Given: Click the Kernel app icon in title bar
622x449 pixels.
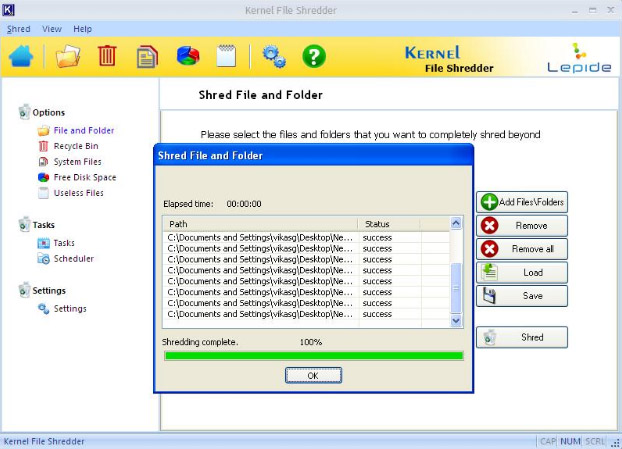Looking at the screenshot, I should click(8, 10).
